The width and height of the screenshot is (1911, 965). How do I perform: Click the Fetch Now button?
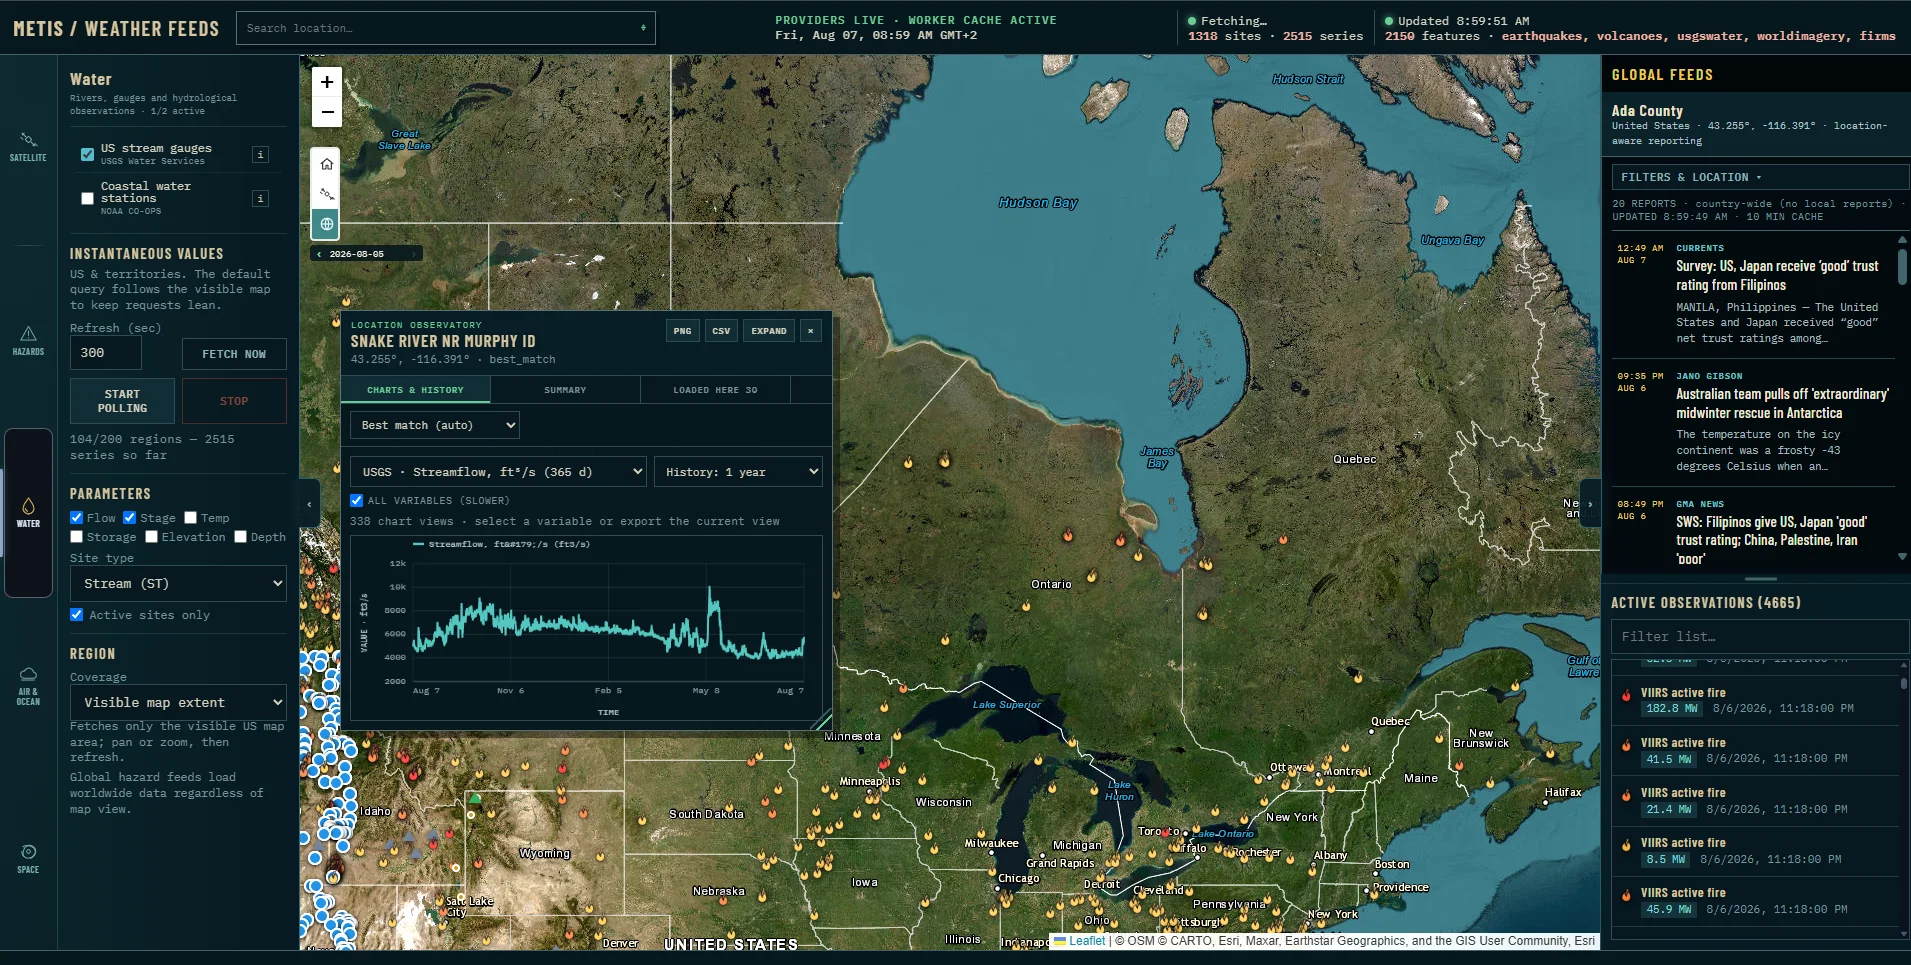pyautogui.click(x=234, y=354)
